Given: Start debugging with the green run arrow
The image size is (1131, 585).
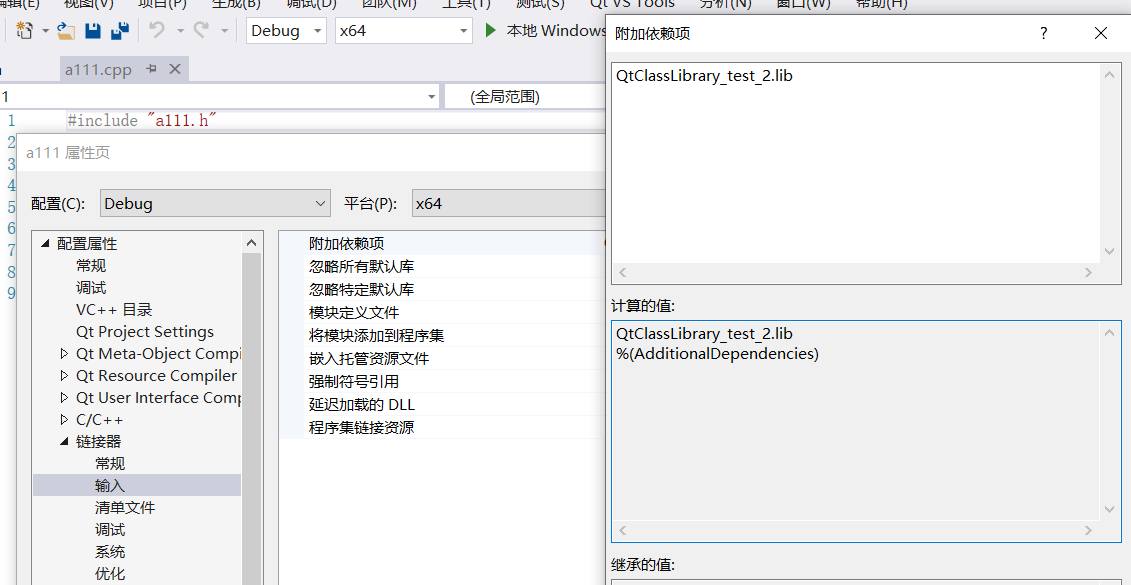Looking at the screenshot, I should click(x=490, y=31).
